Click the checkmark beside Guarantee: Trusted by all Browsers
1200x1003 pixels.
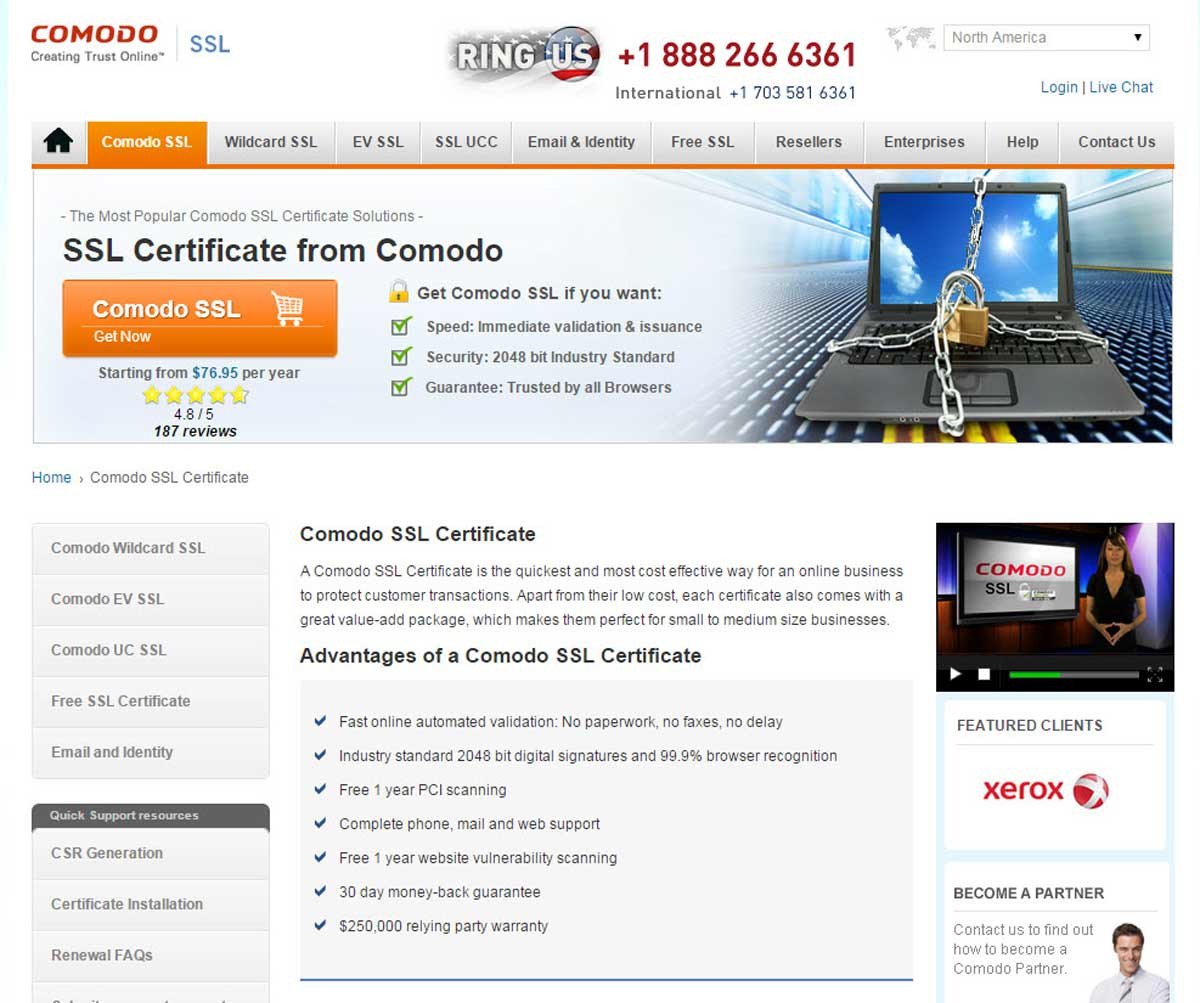click(401, 387)
